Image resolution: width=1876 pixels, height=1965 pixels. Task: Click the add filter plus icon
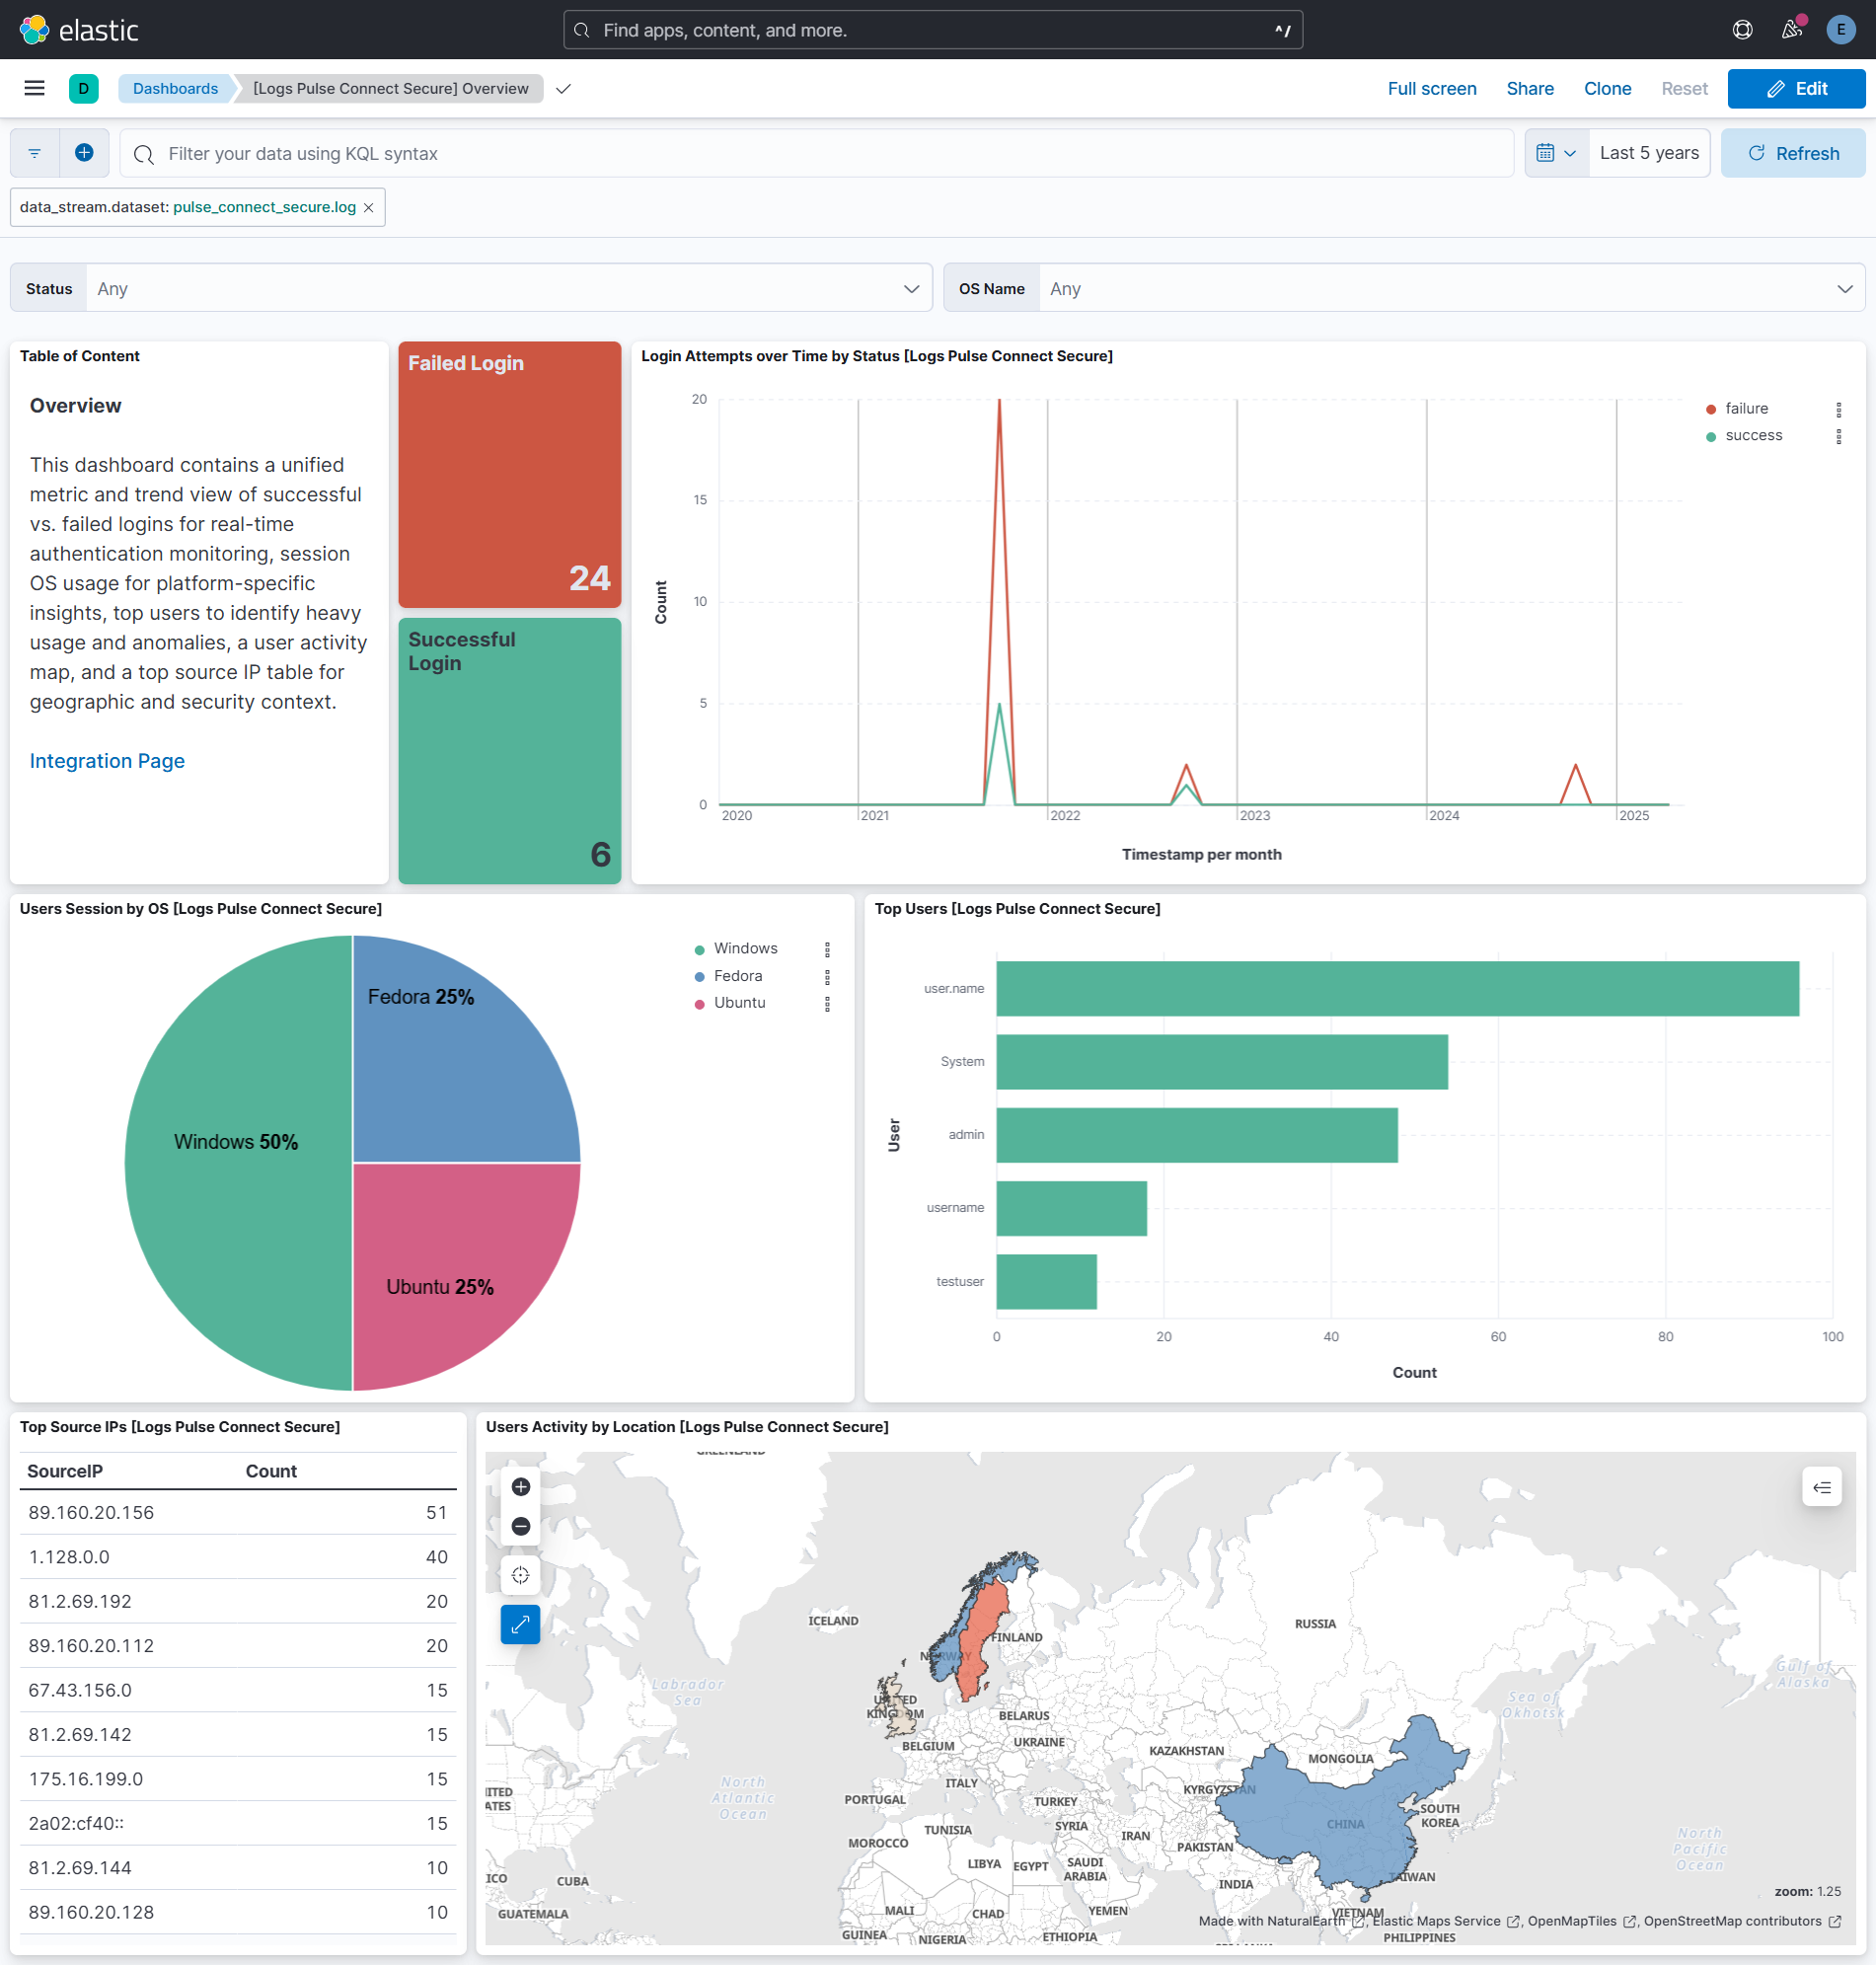(x=84, y=152)
